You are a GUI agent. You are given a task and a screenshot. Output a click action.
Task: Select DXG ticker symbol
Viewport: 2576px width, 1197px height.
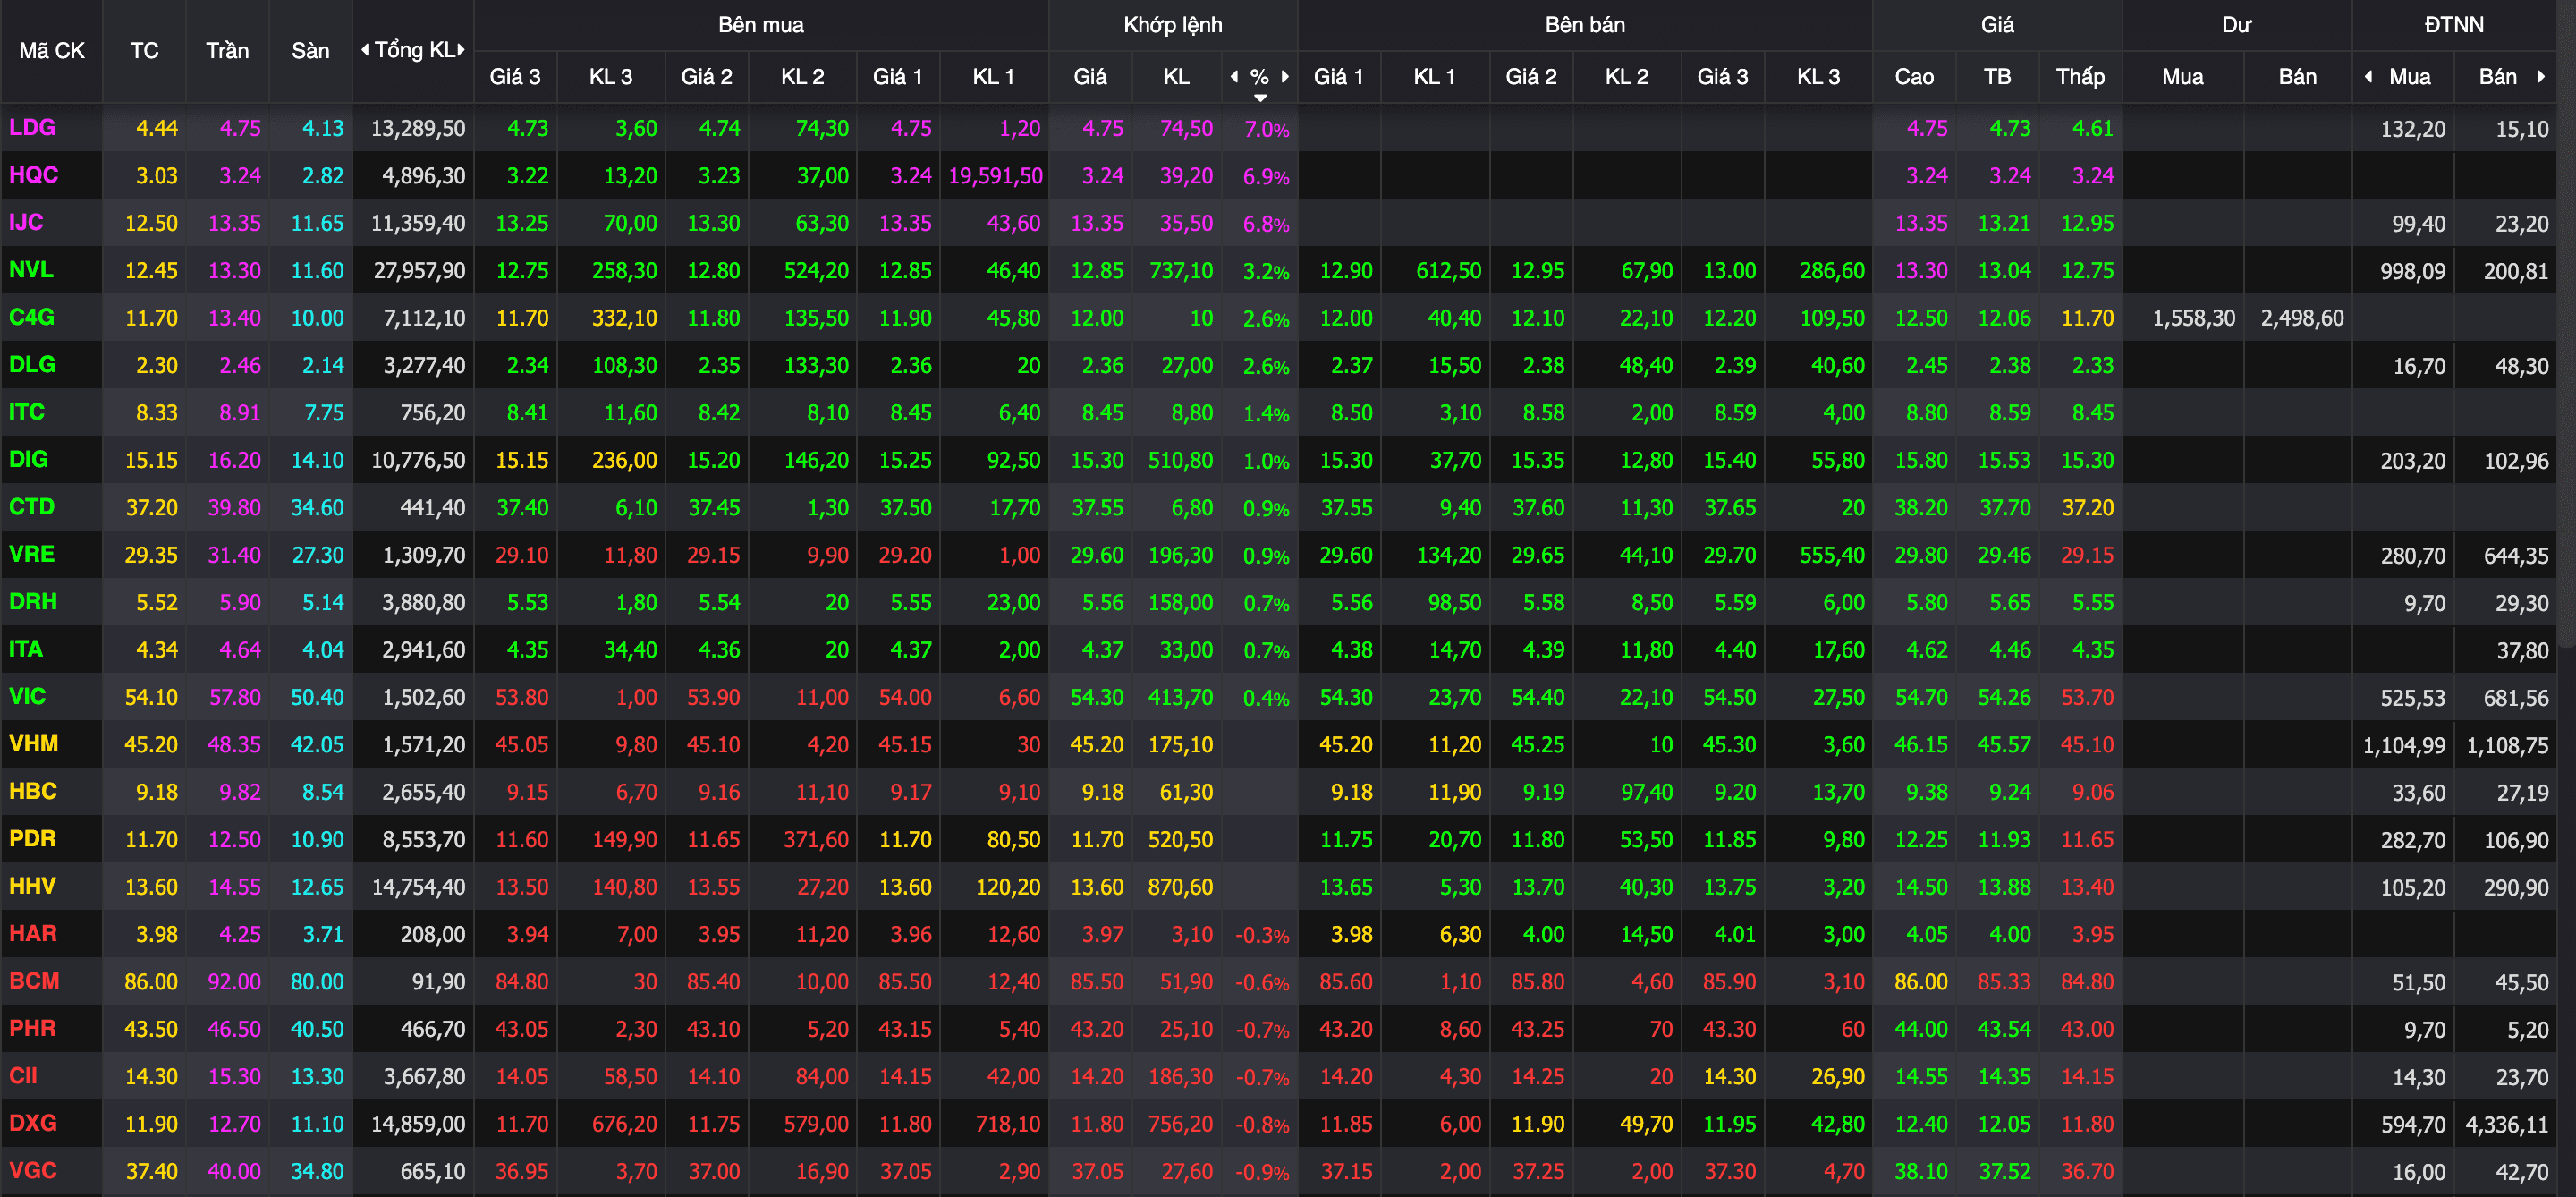[33, 1123]
